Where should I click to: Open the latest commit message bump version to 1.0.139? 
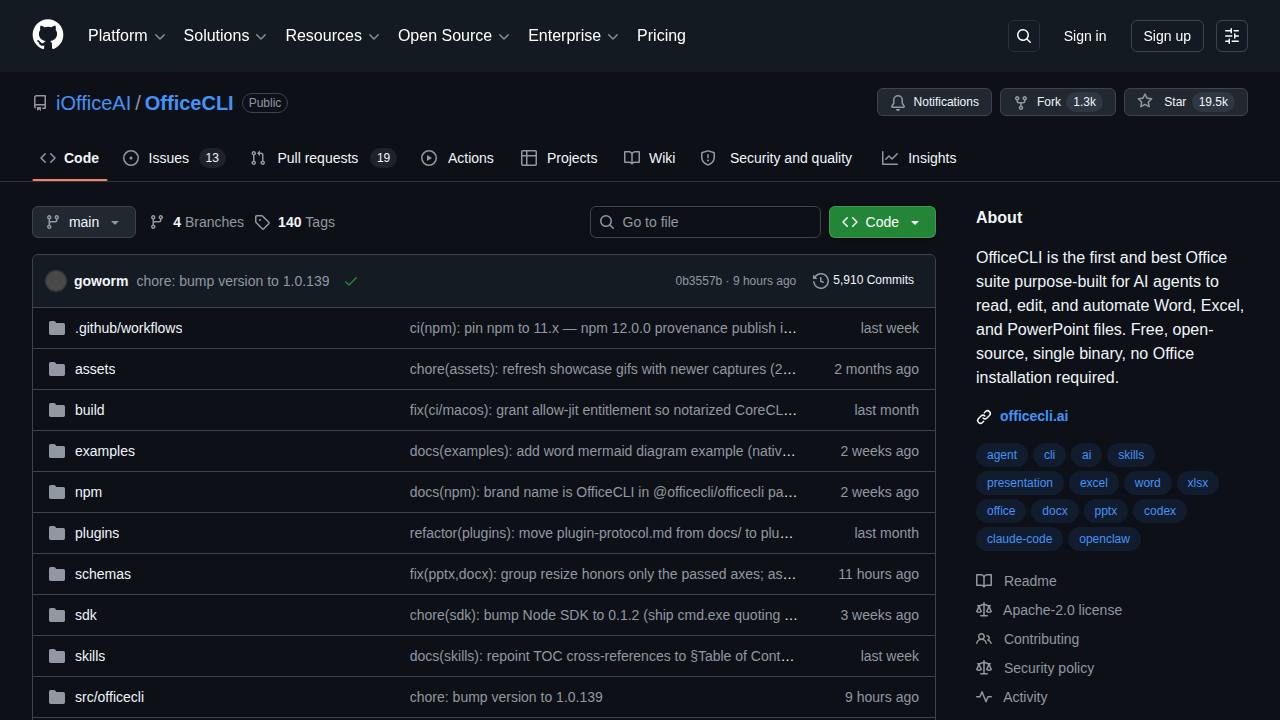pyautogui.click(x=233, y=281)
